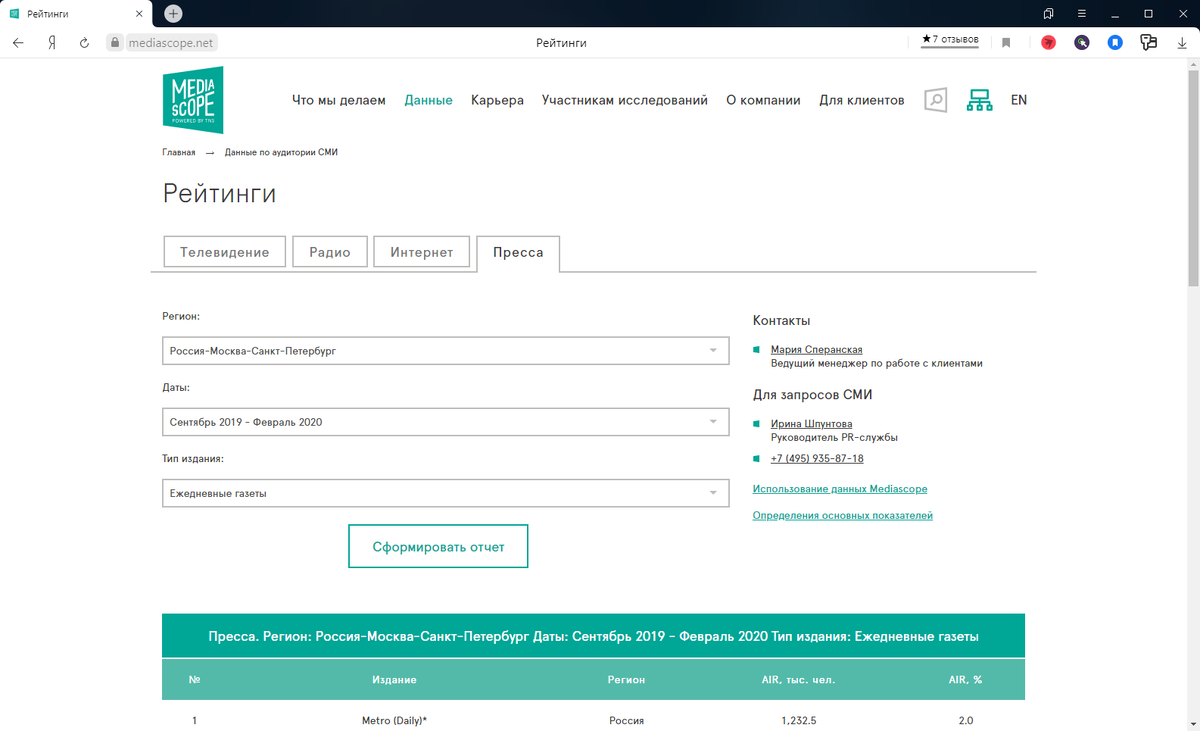Open the Данные menu item
This screenshot has width=1200, height=731.
point(428,100)
